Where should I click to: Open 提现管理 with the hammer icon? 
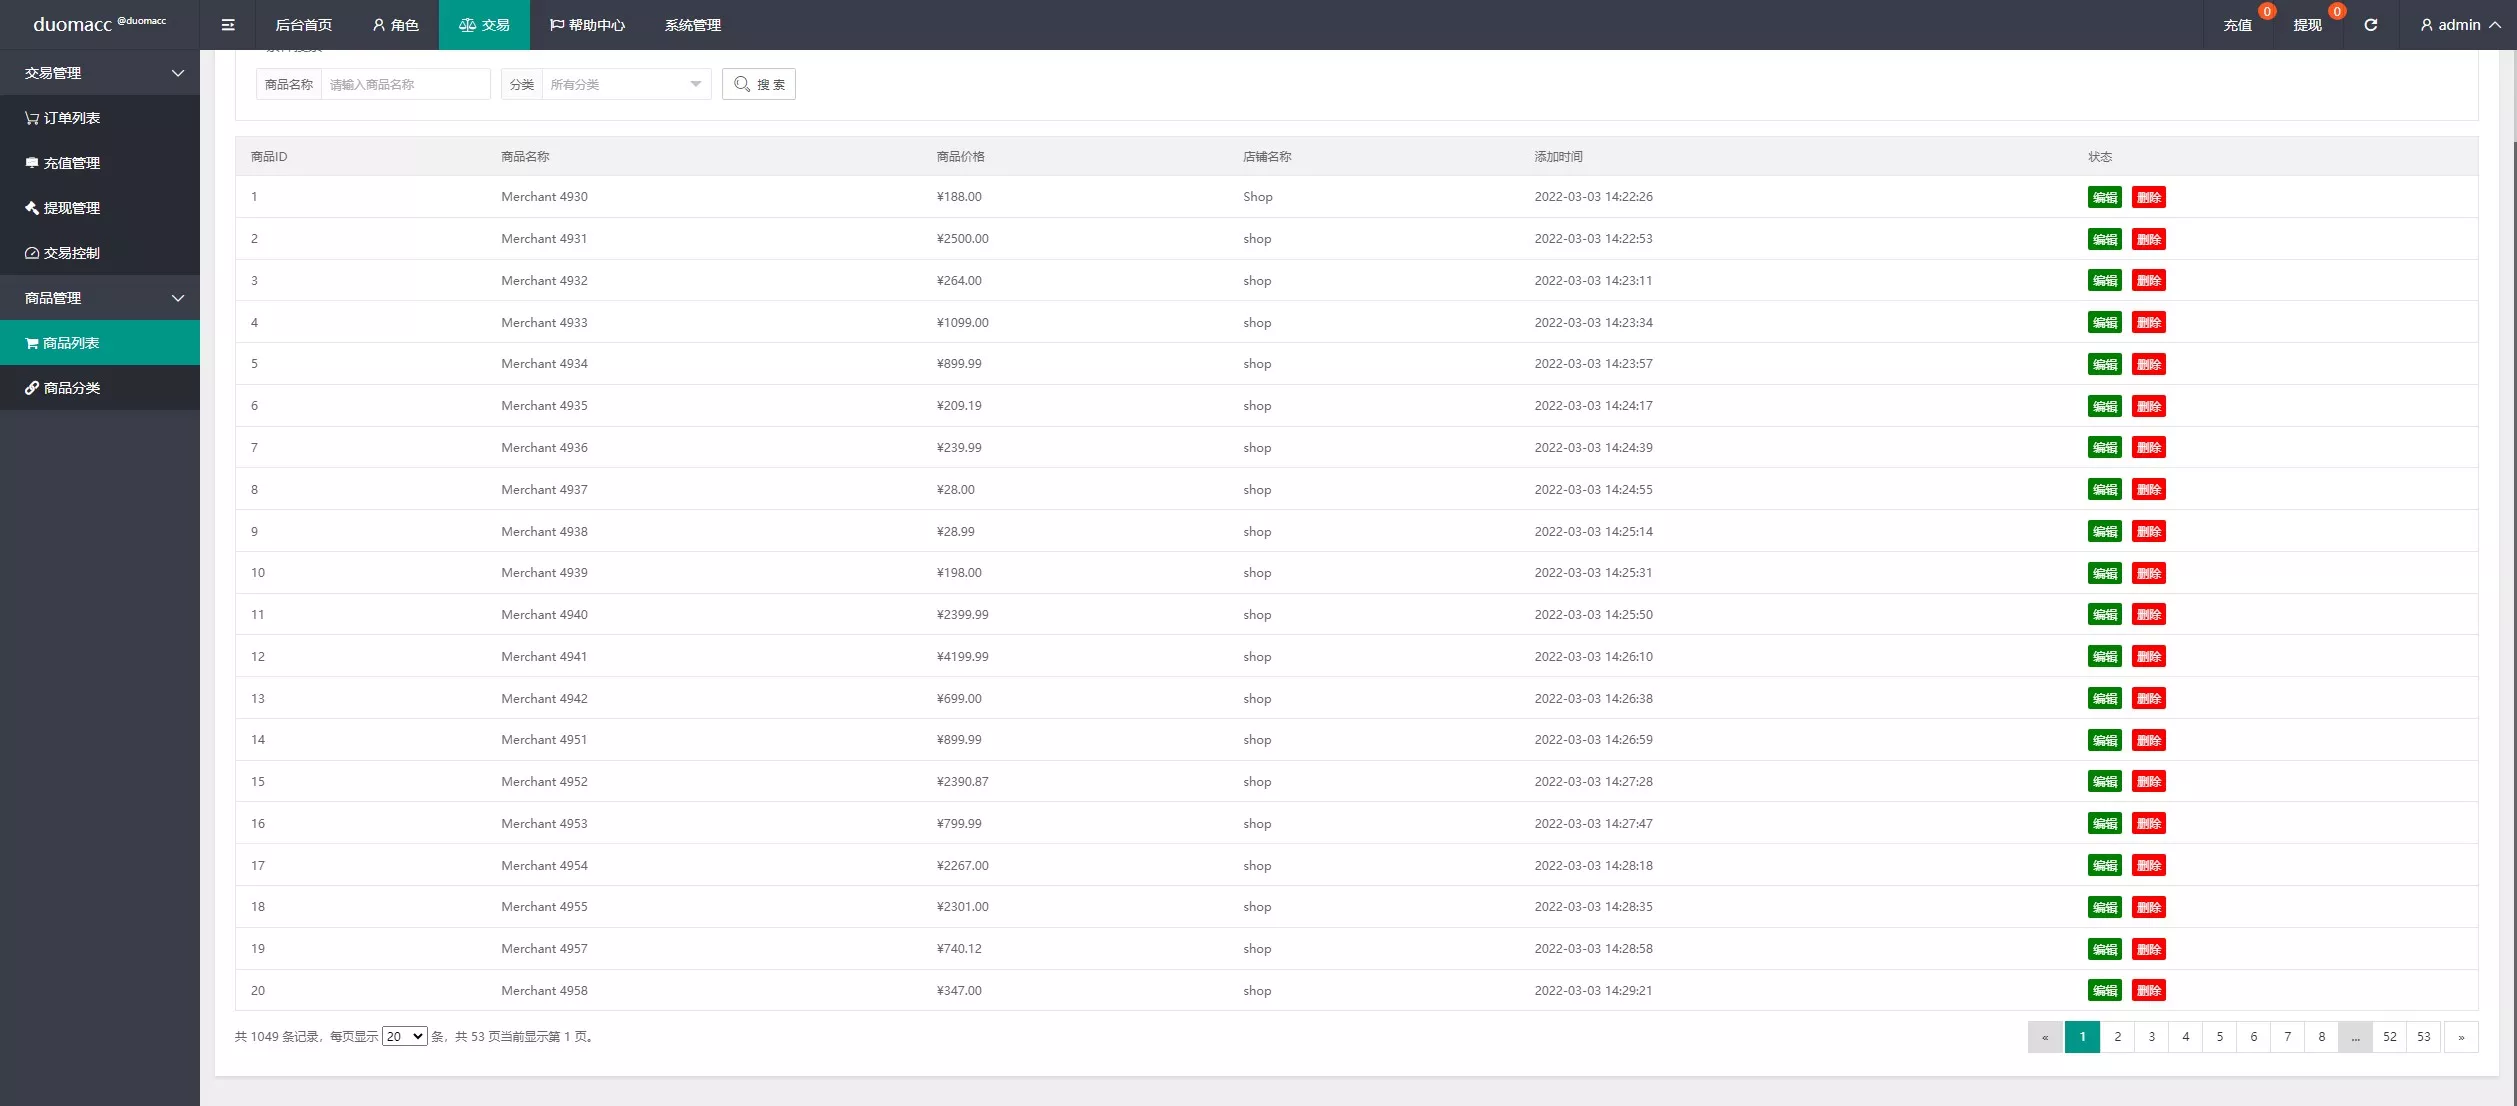(x=63, y=208)
